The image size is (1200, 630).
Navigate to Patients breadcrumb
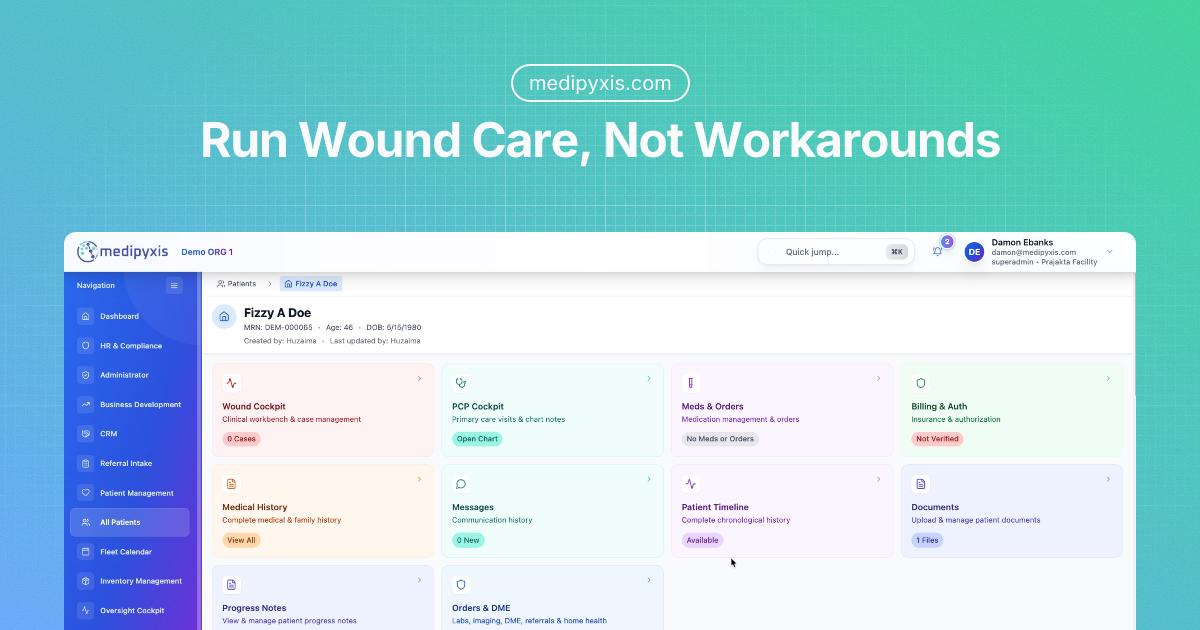237,284
